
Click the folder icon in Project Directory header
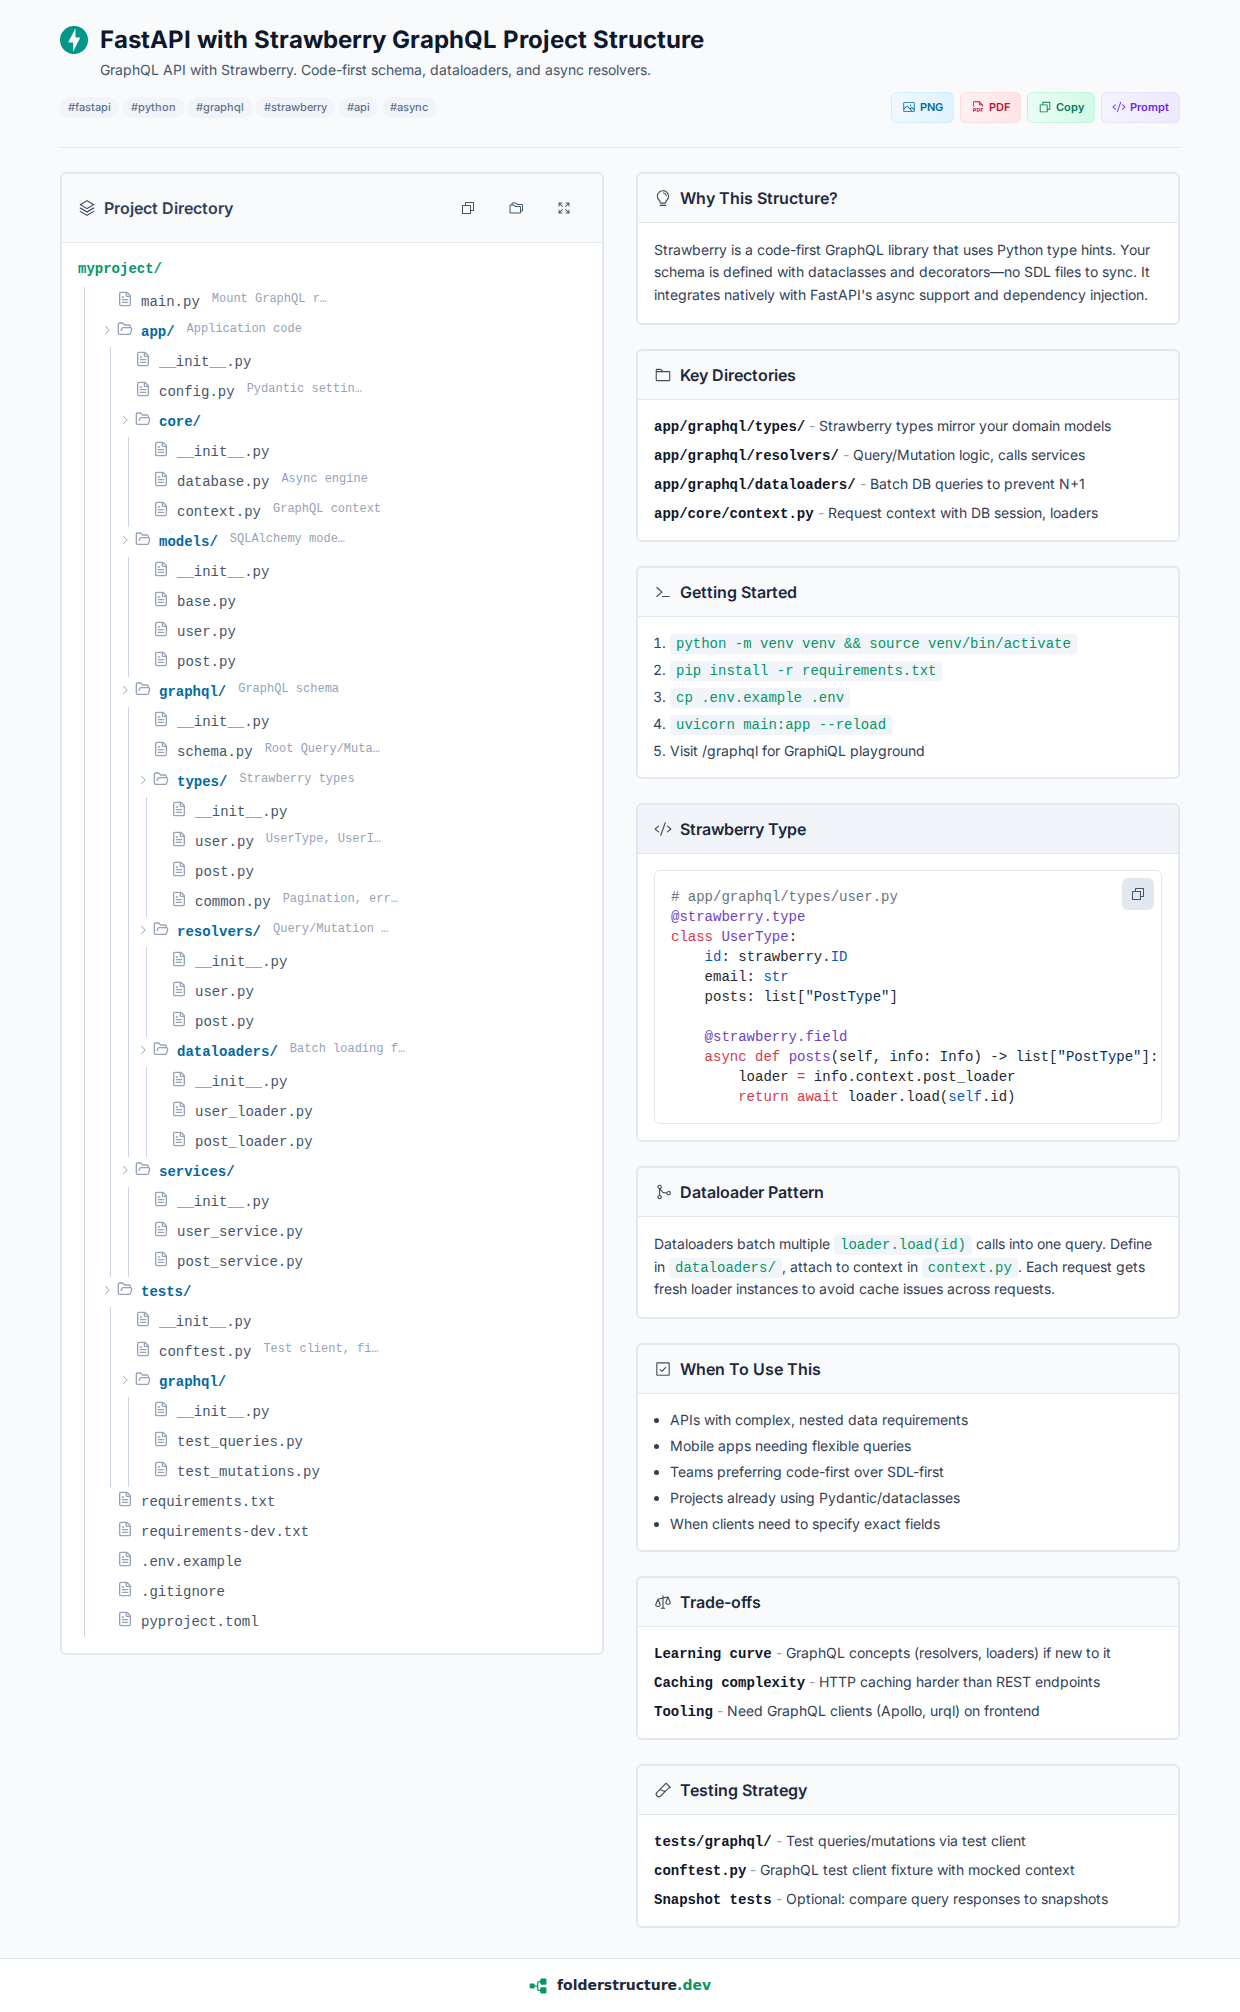click(x=516, y=208)
